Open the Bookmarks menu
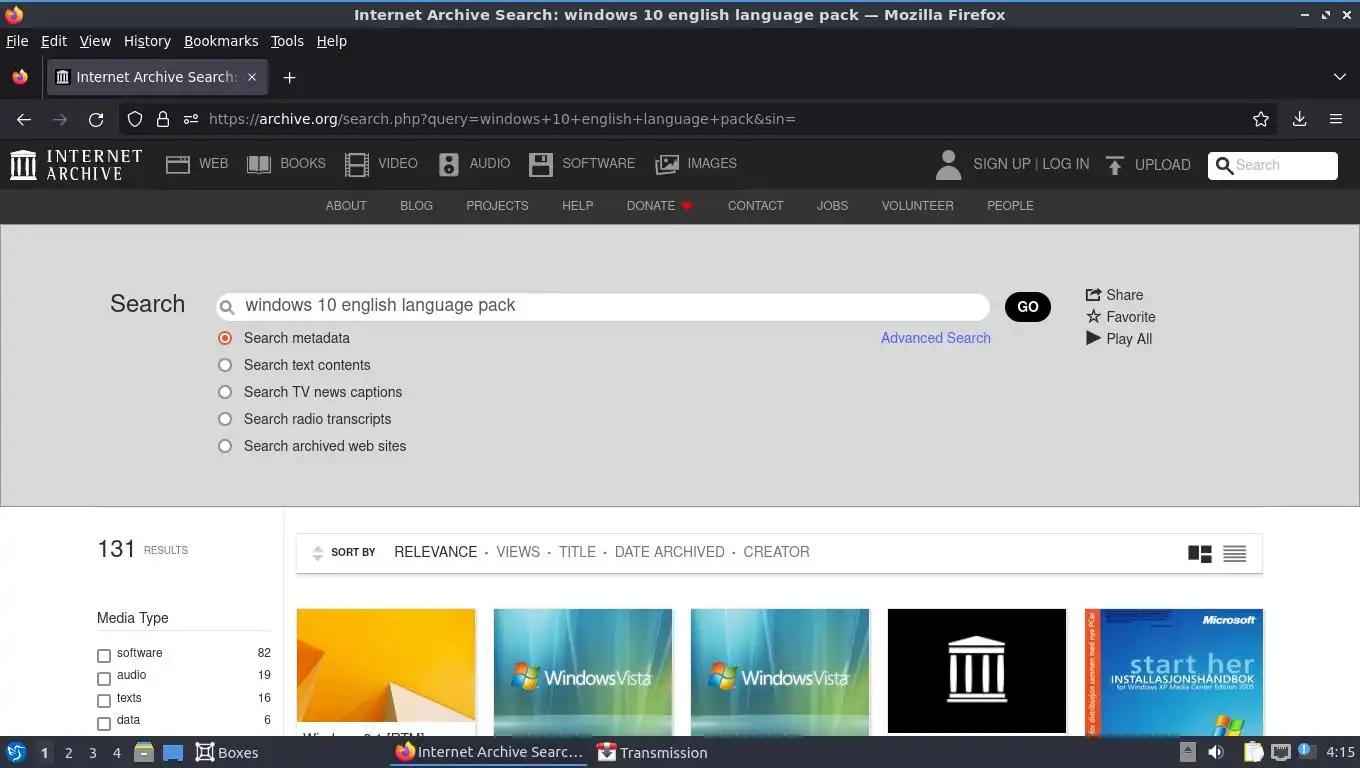Screen dimensions: 1360x768 click(221, 41)
